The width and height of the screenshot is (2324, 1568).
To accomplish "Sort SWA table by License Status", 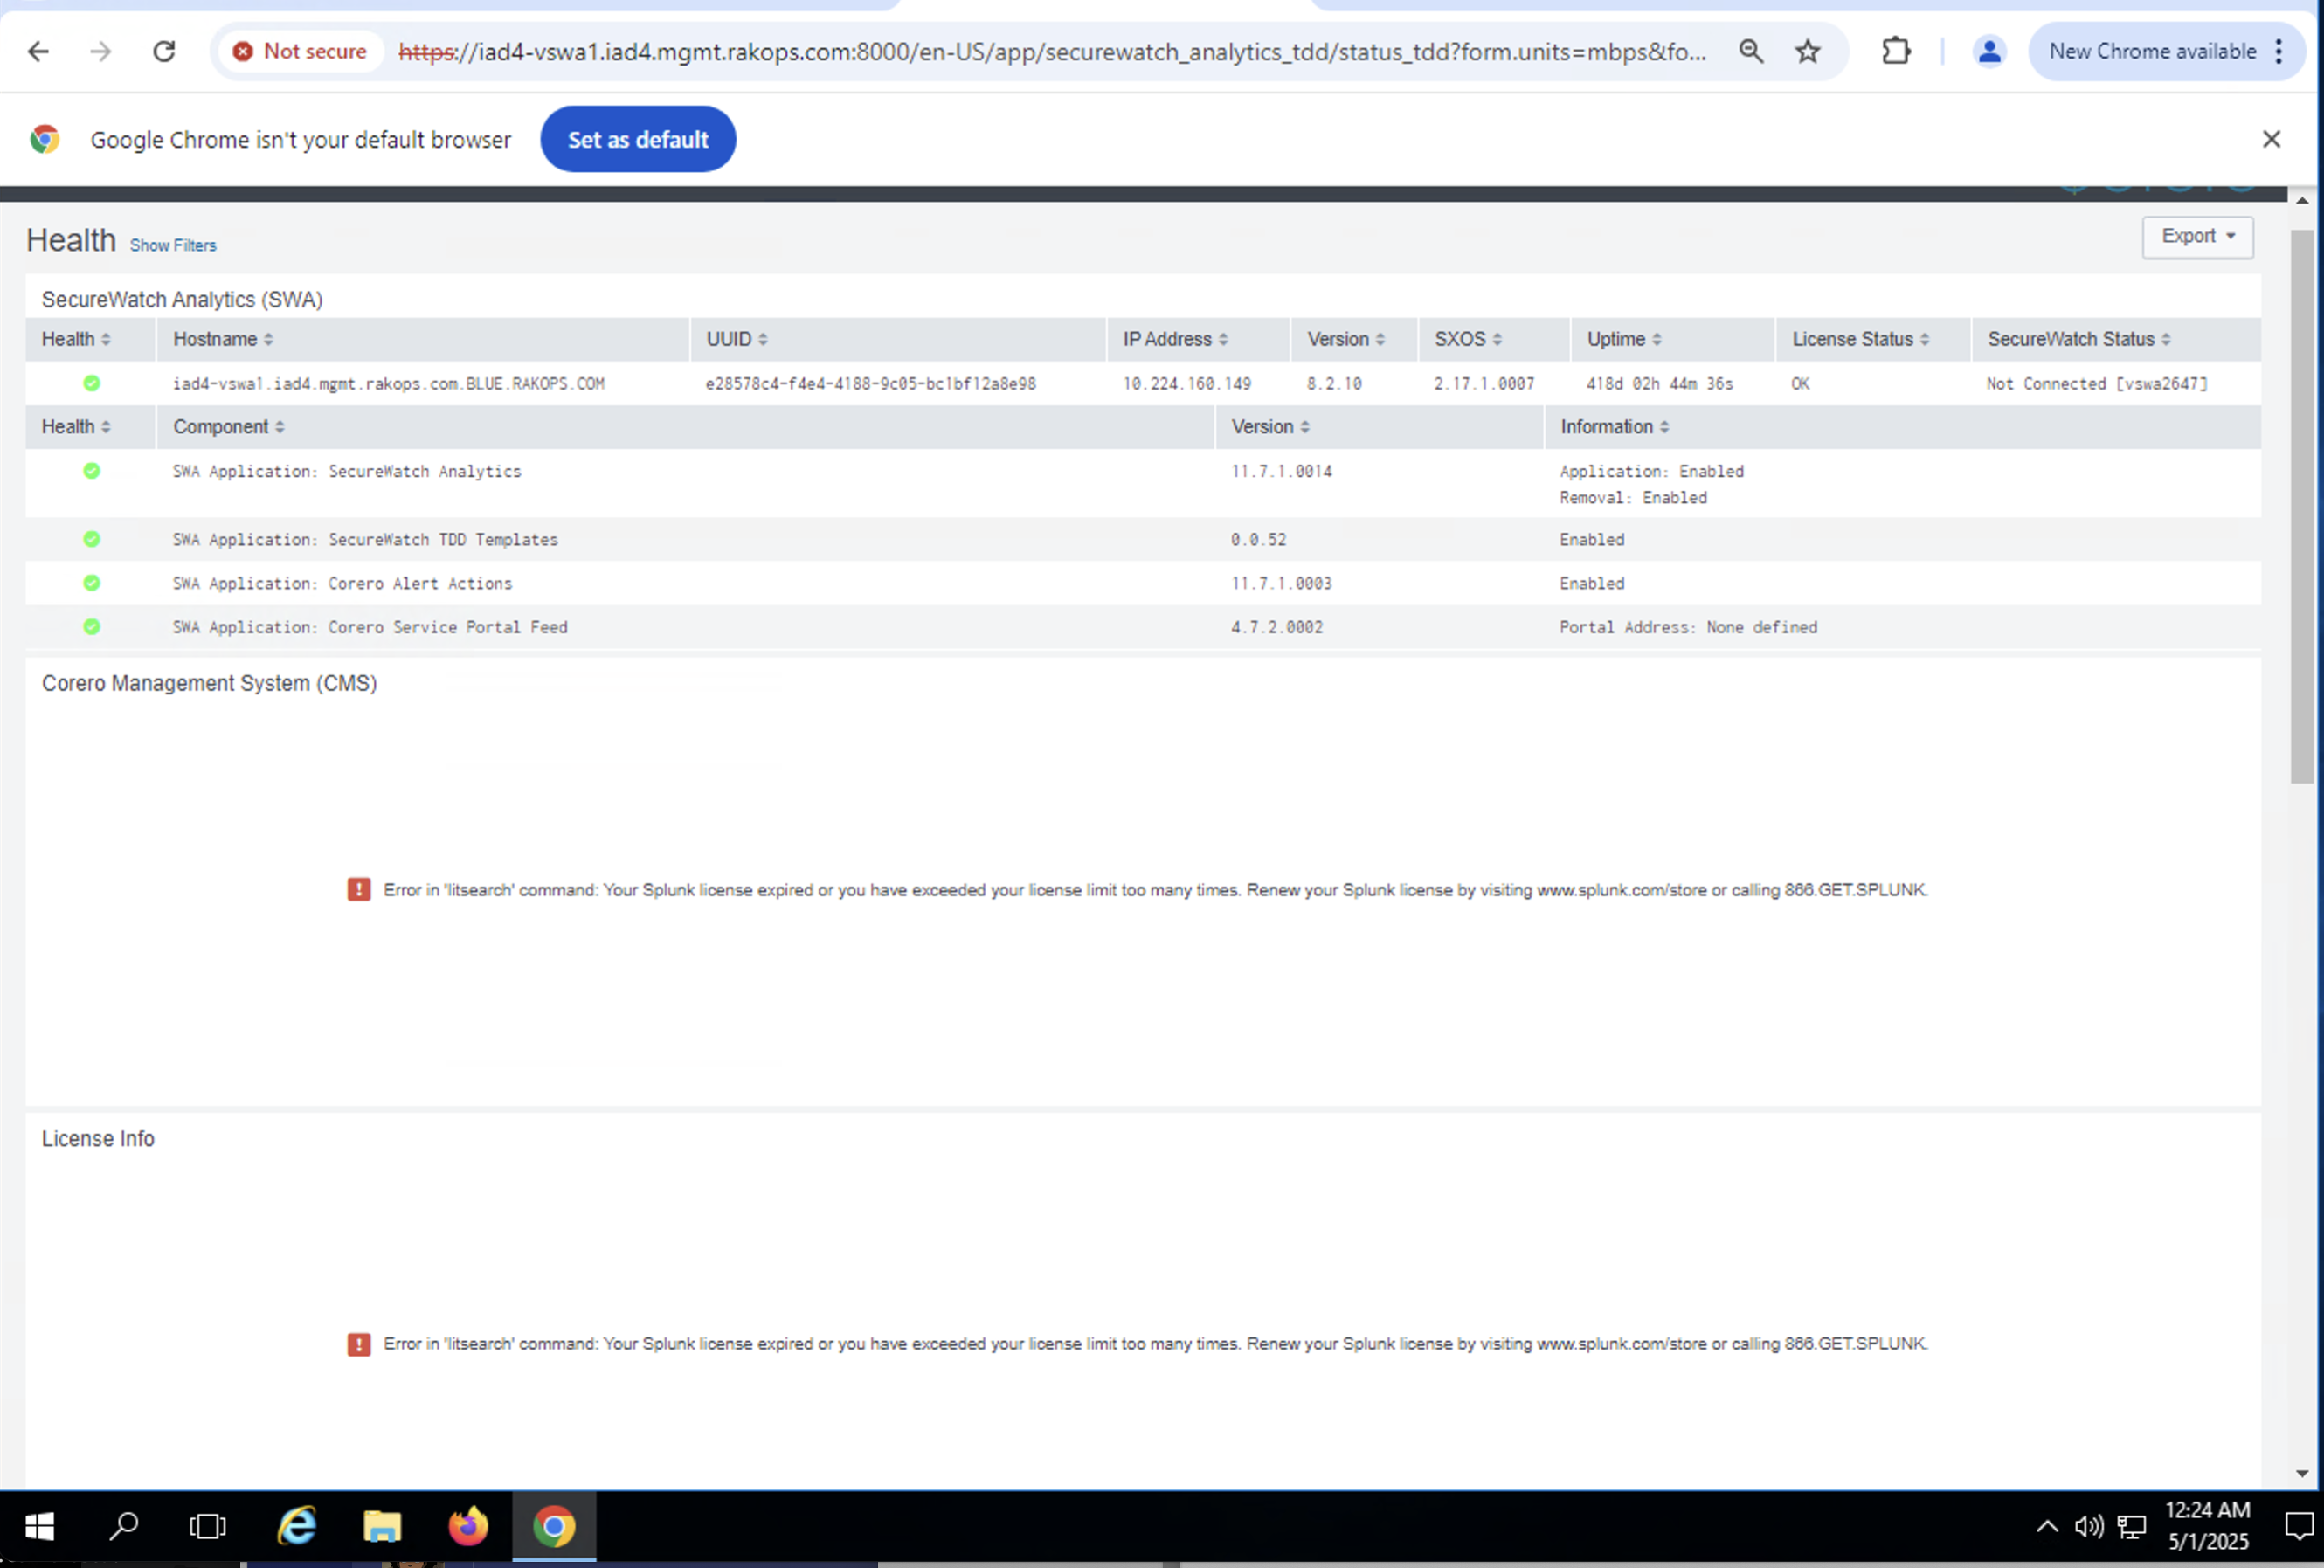I will point(1860,339).
